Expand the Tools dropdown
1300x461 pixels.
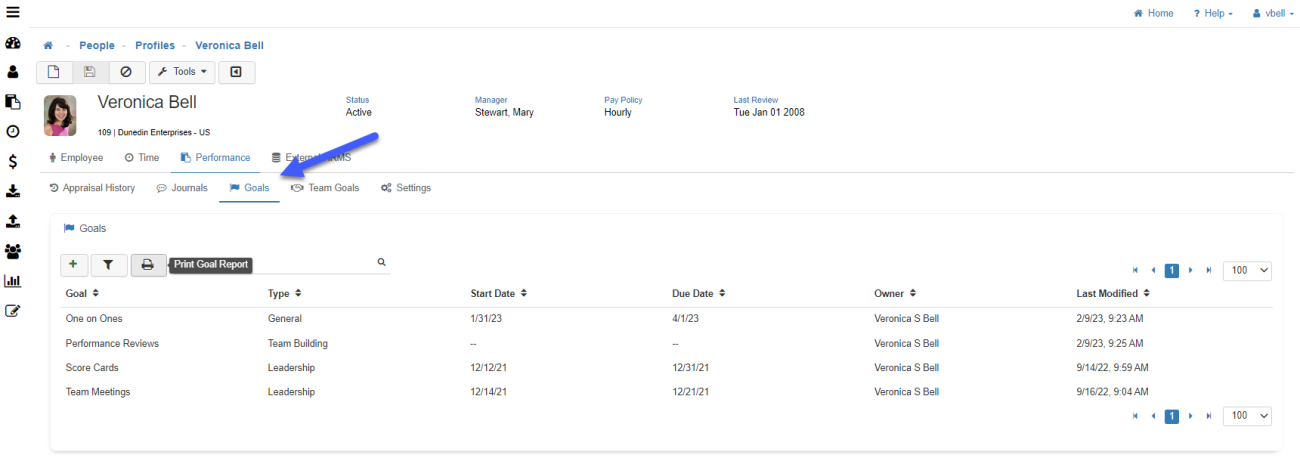click(x=181, y=72)
